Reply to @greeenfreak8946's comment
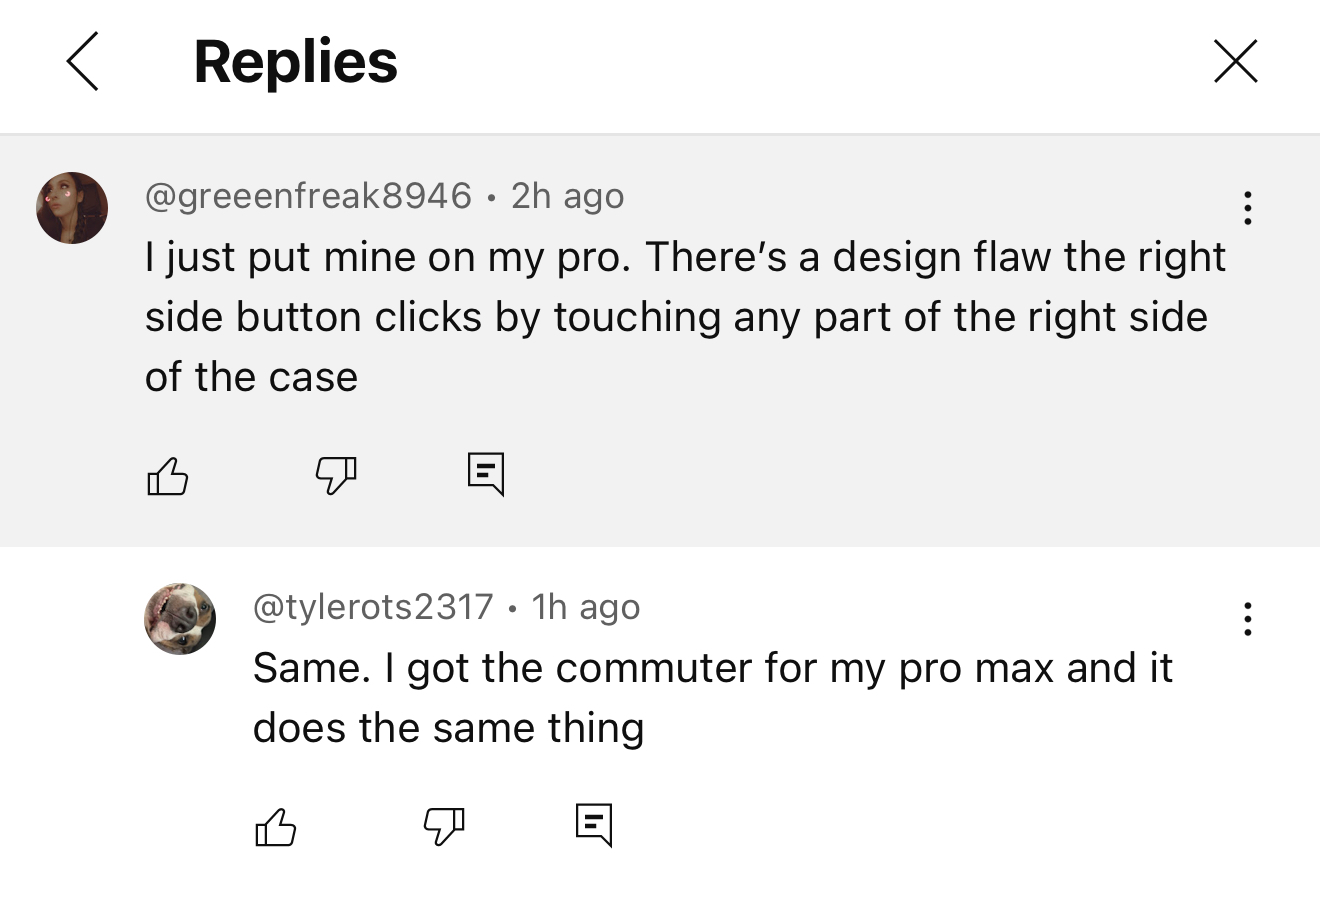This screenshot has height=901, width=1320. (486, 474)
